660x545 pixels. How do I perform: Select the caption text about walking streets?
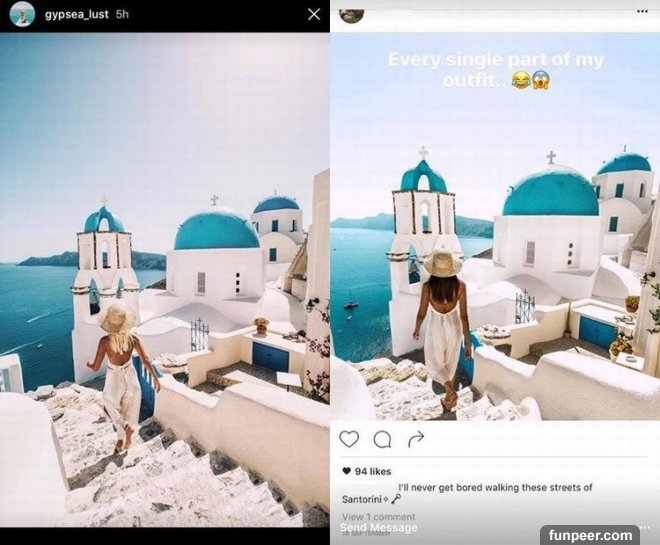pyautogui.click(x=467, y=493)
